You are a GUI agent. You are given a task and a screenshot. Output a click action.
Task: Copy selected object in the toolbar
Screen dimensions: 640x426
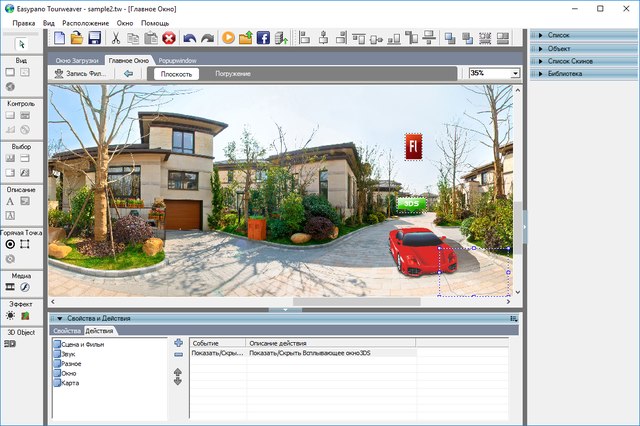(133, 38)
